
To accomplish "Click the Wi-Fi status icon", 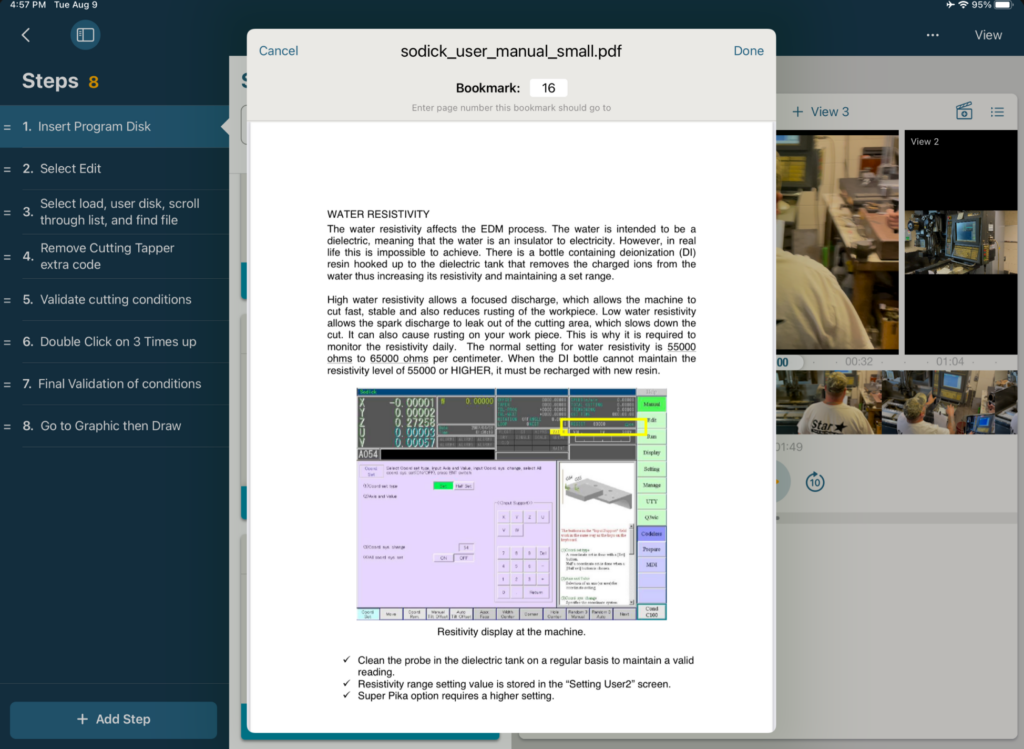I will 963,5.
